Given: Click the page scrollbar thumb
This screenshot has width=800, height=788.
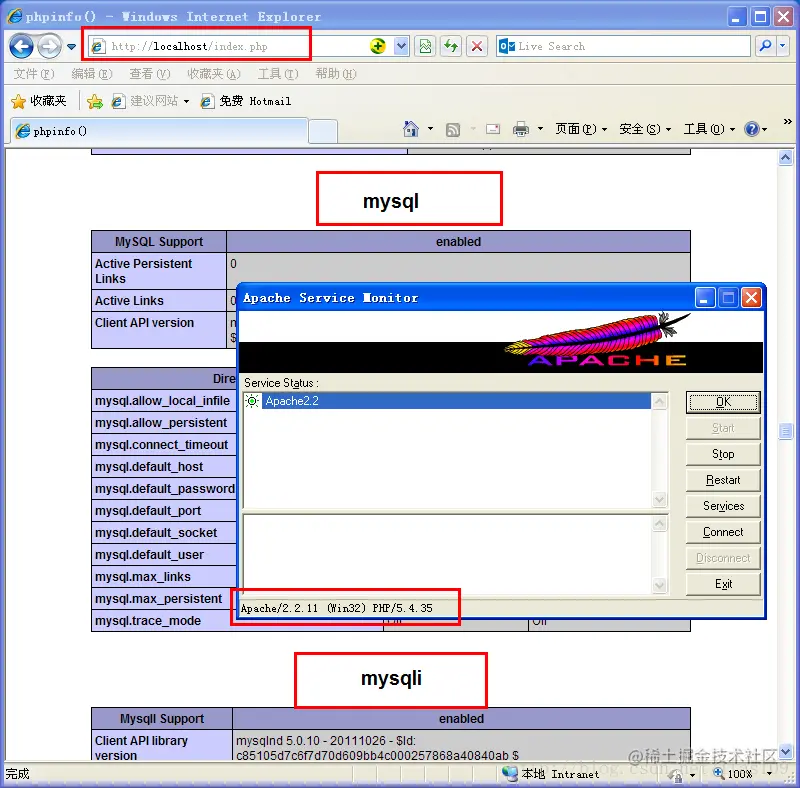Looking at the screenshot, I should point(785,431).
